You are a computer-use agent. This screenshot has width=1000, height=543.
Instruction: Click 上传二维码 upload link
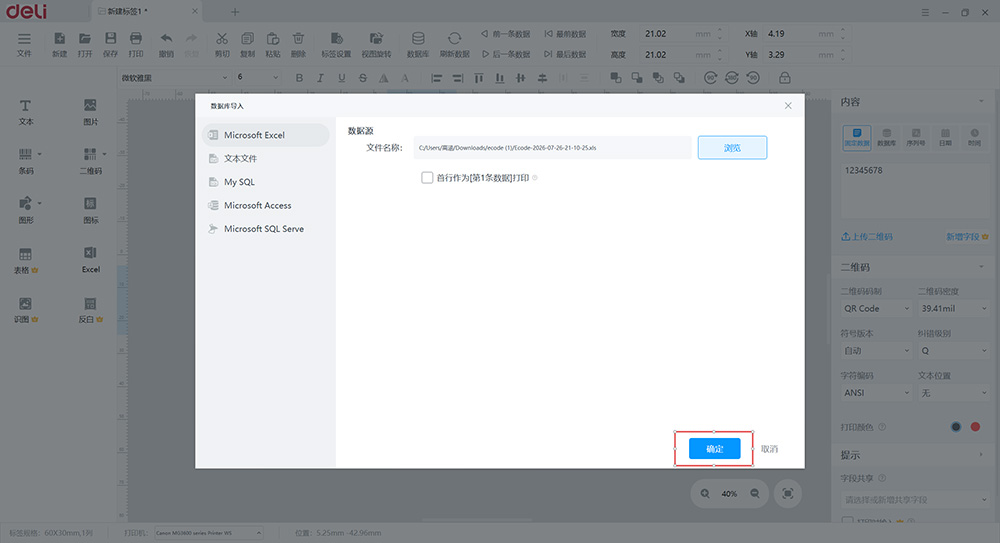pyautogui.click(x=867, y=236)
